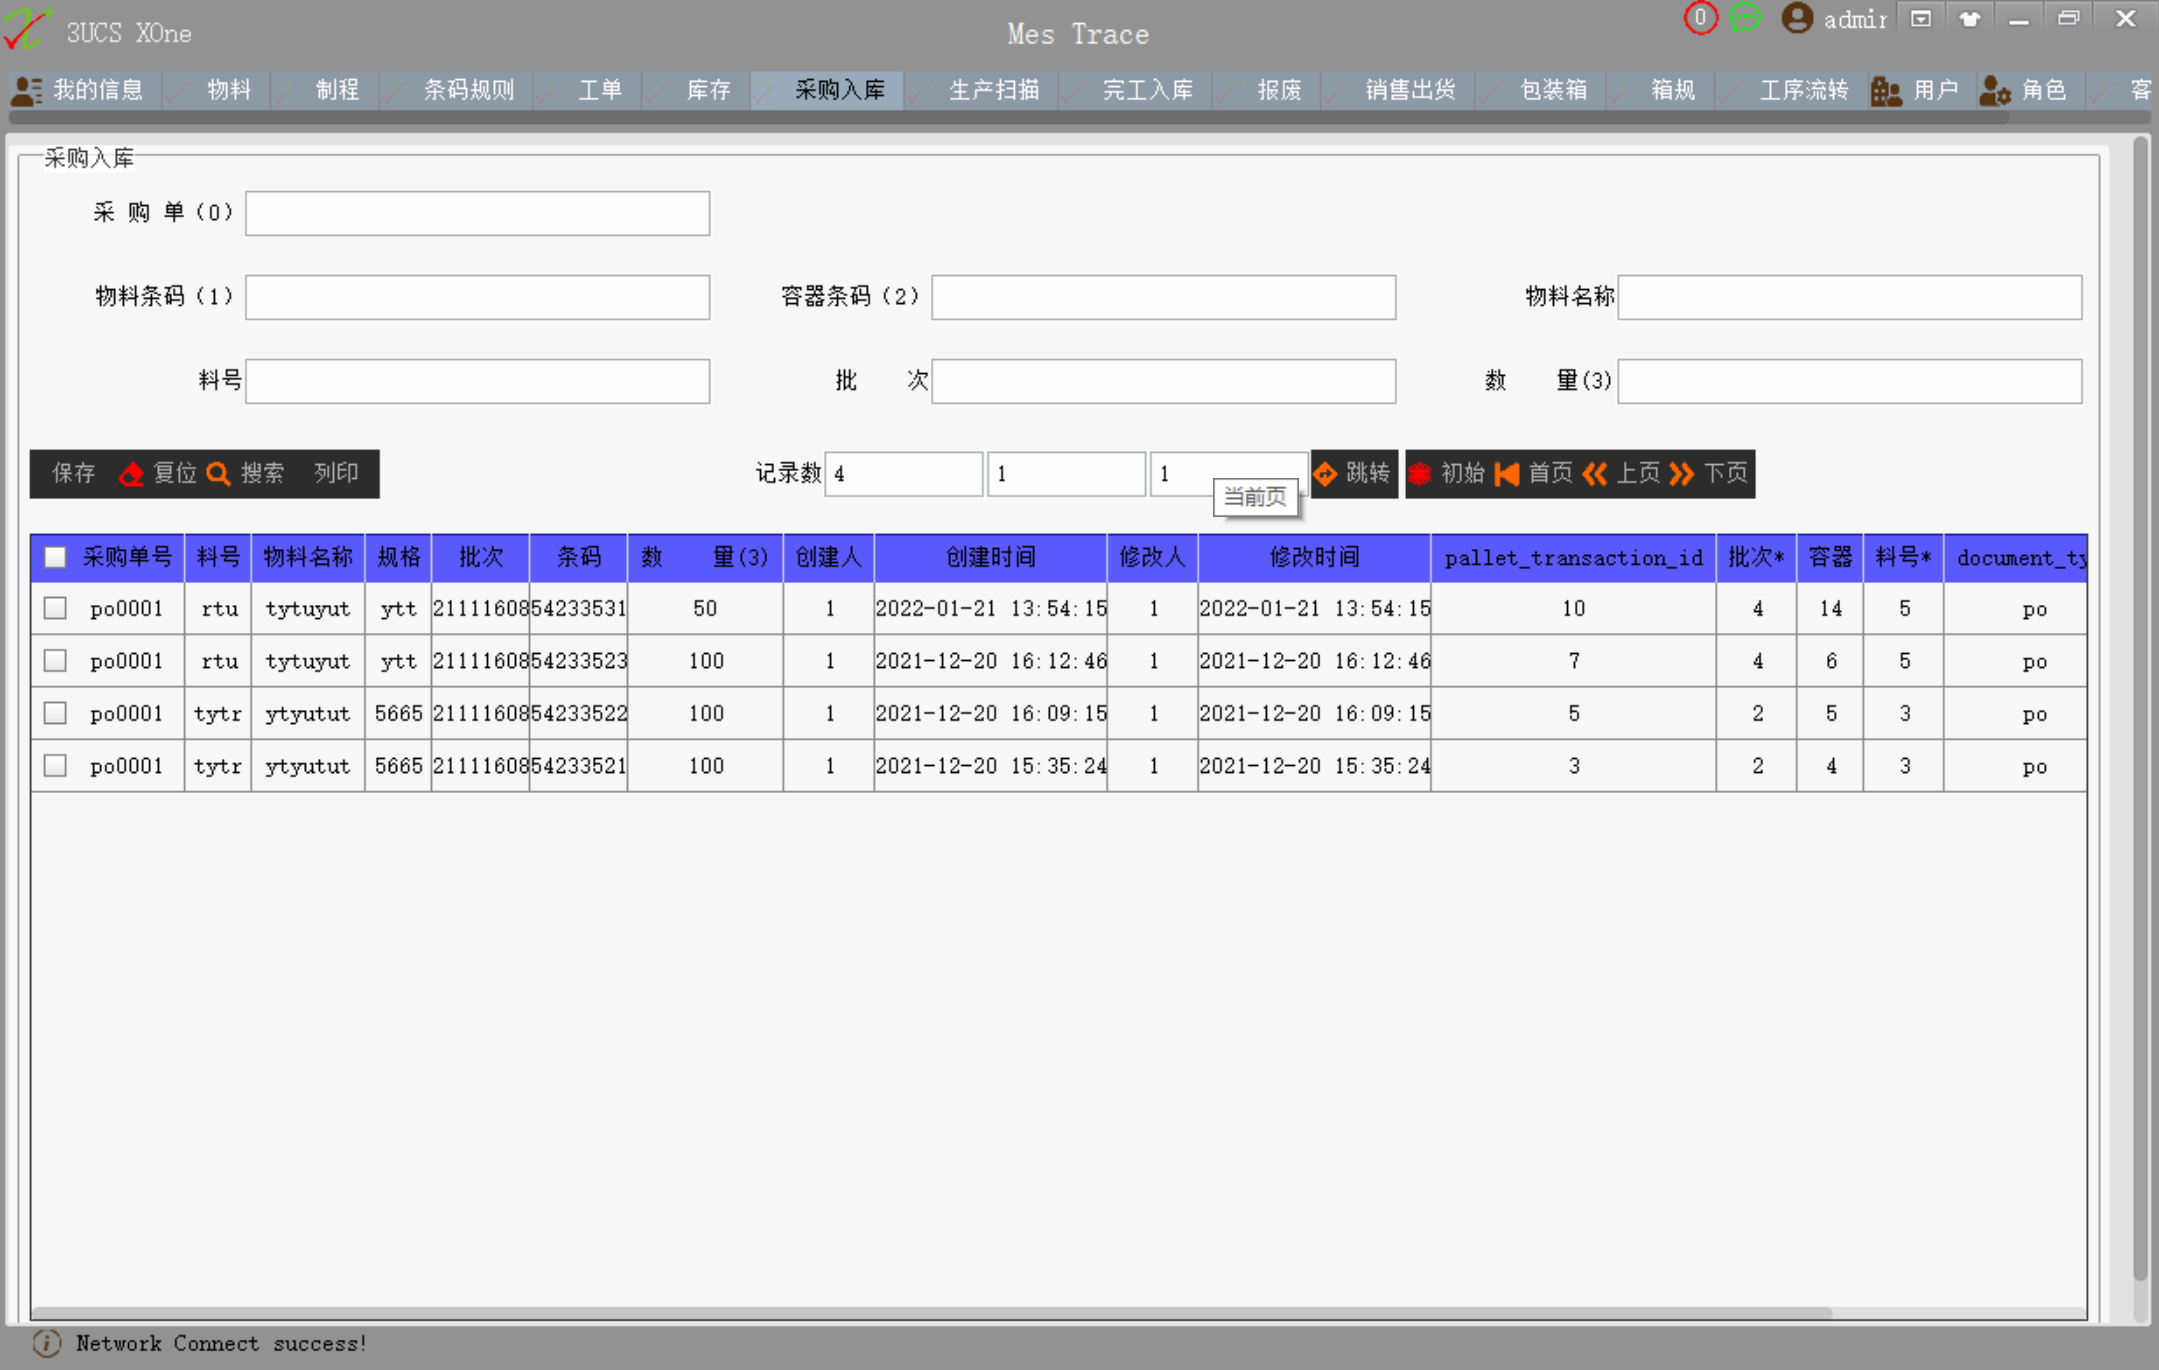
Task: Toggle the select-all checkbox in table header
Action: point(56,558)
